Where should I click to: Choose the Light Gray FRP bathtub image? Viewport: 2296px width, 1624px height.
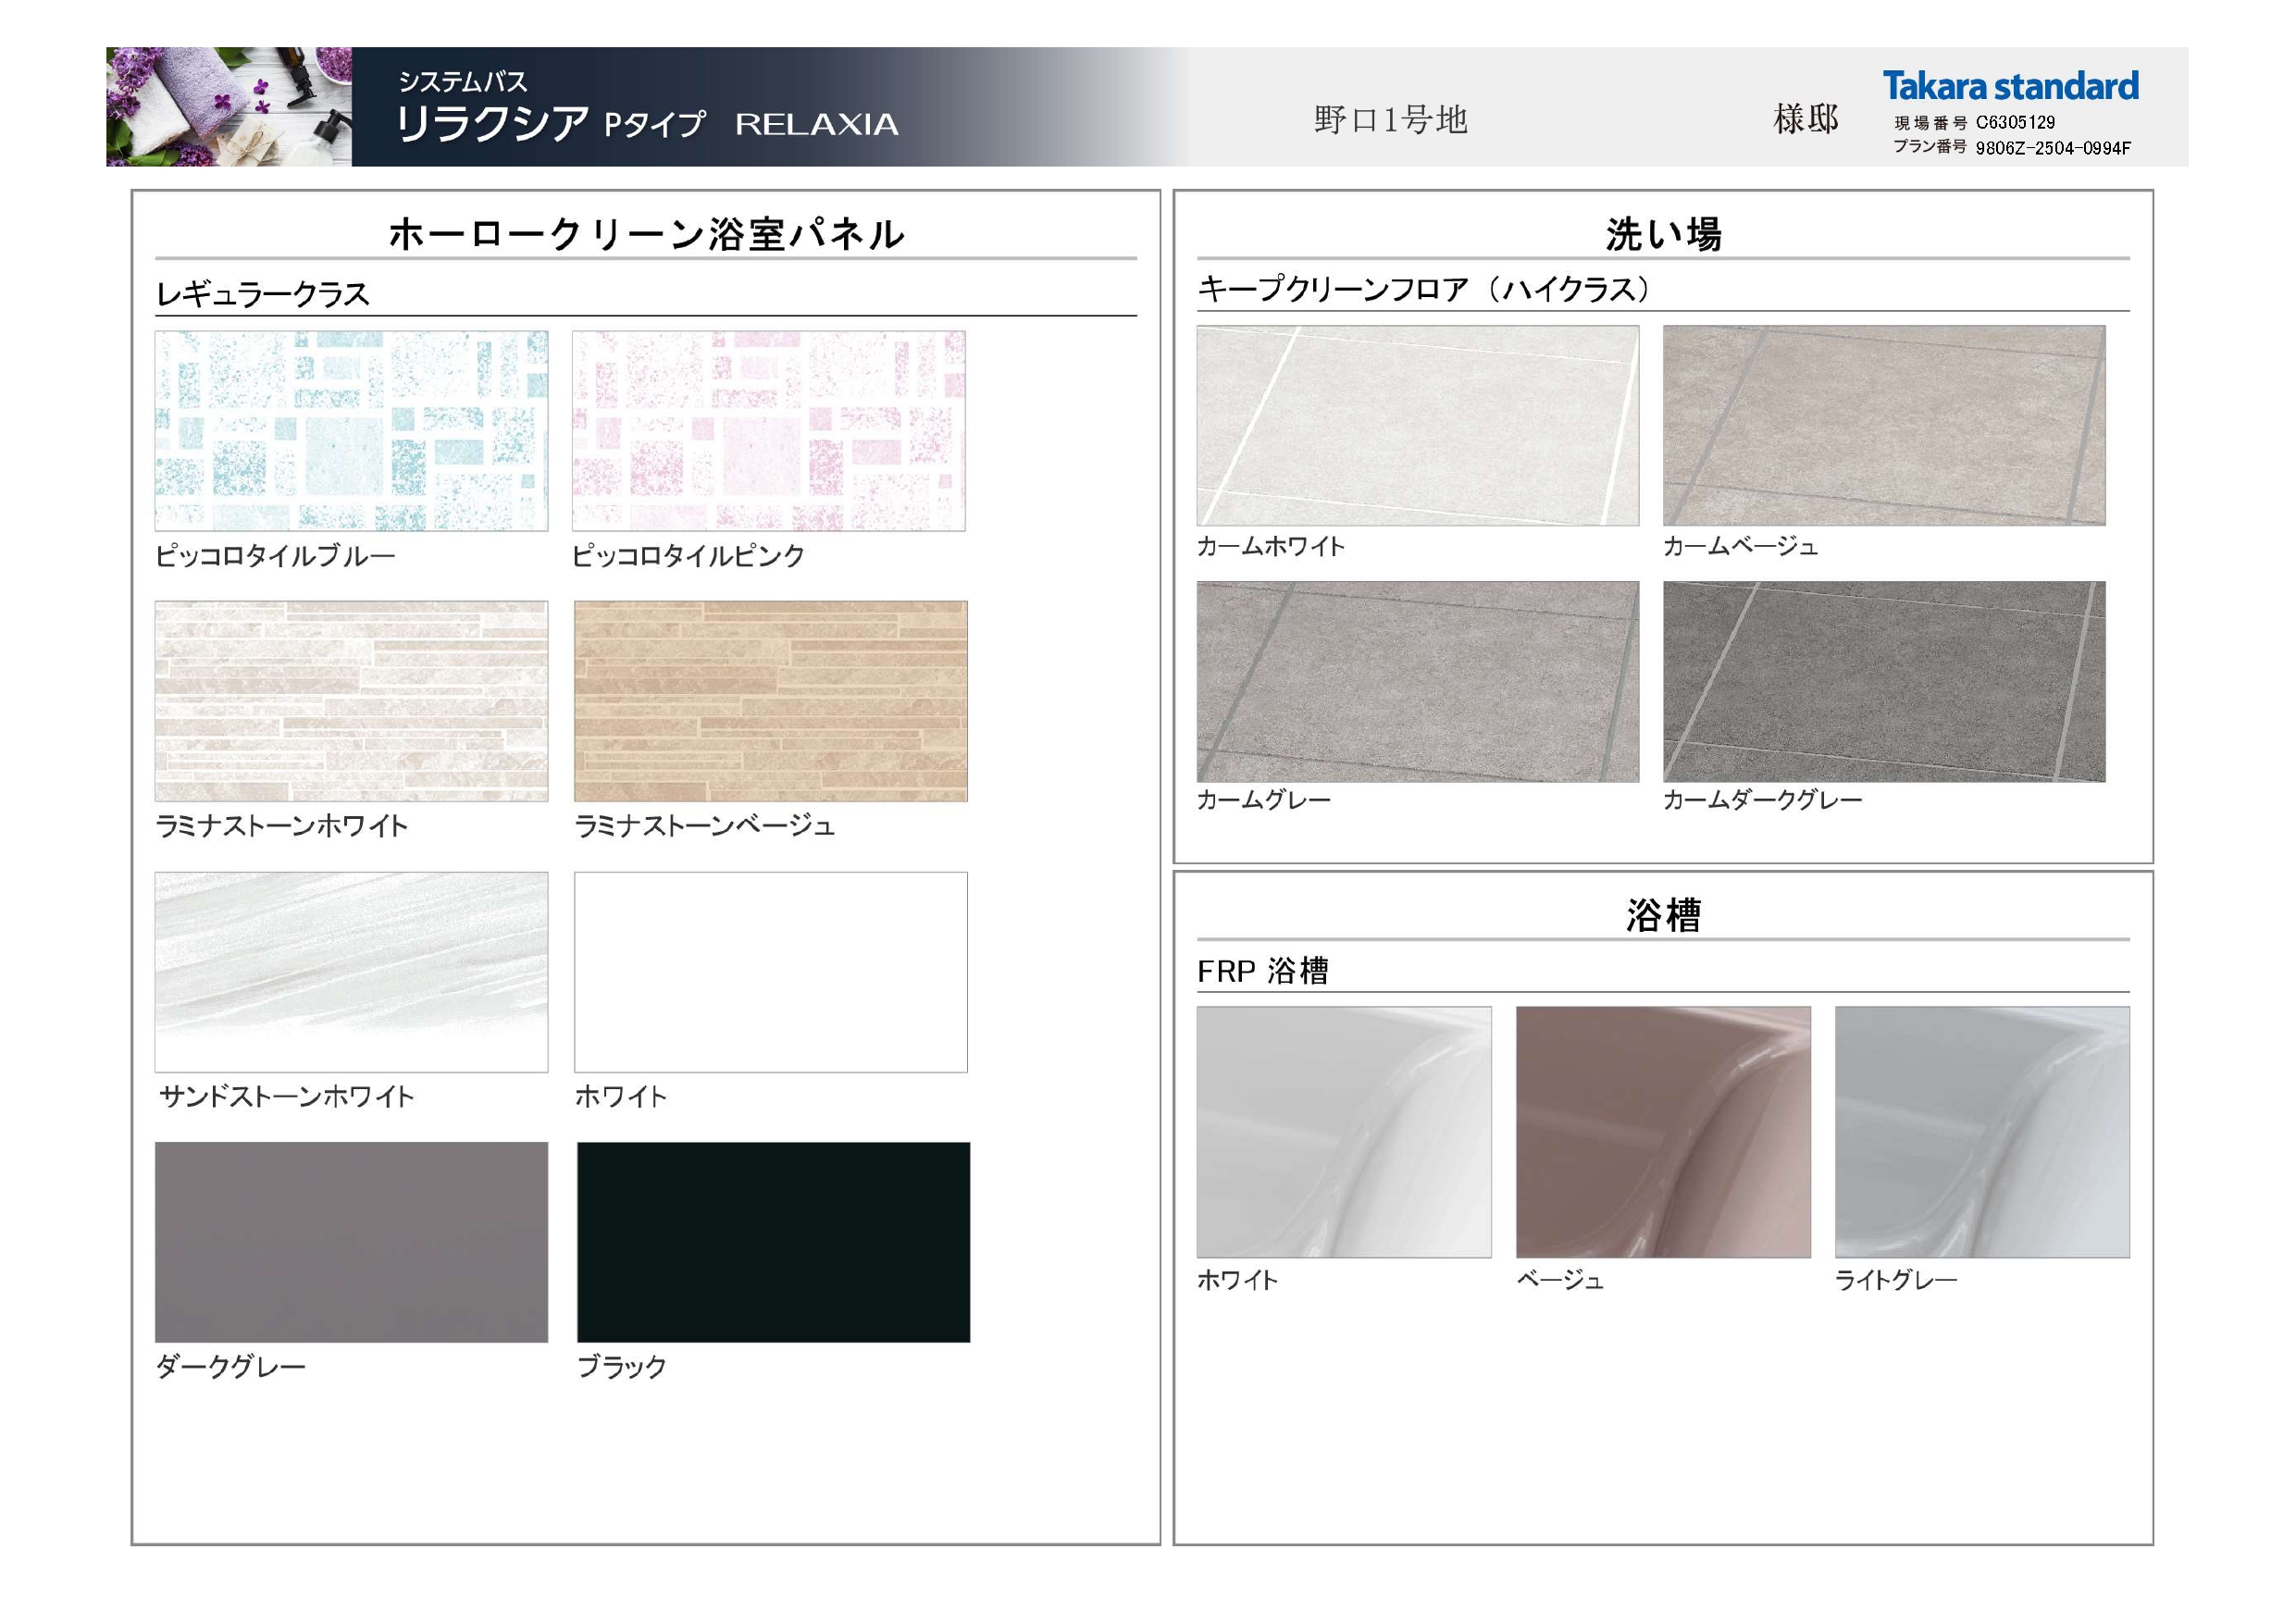(x=1981, y=1132)
